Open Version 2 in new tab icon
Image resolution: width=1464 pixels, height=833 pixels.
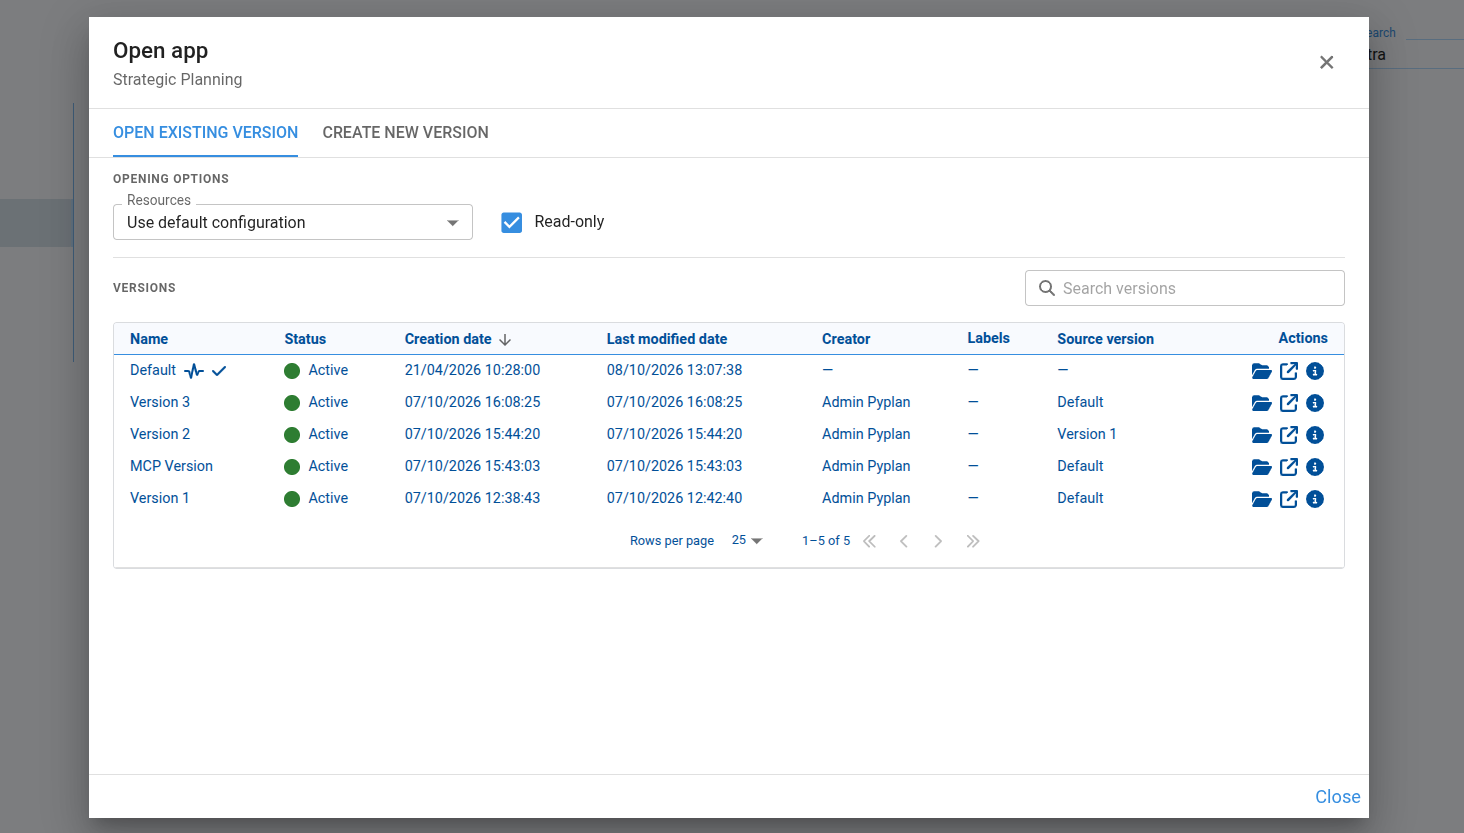click(x=1289, y=435)
